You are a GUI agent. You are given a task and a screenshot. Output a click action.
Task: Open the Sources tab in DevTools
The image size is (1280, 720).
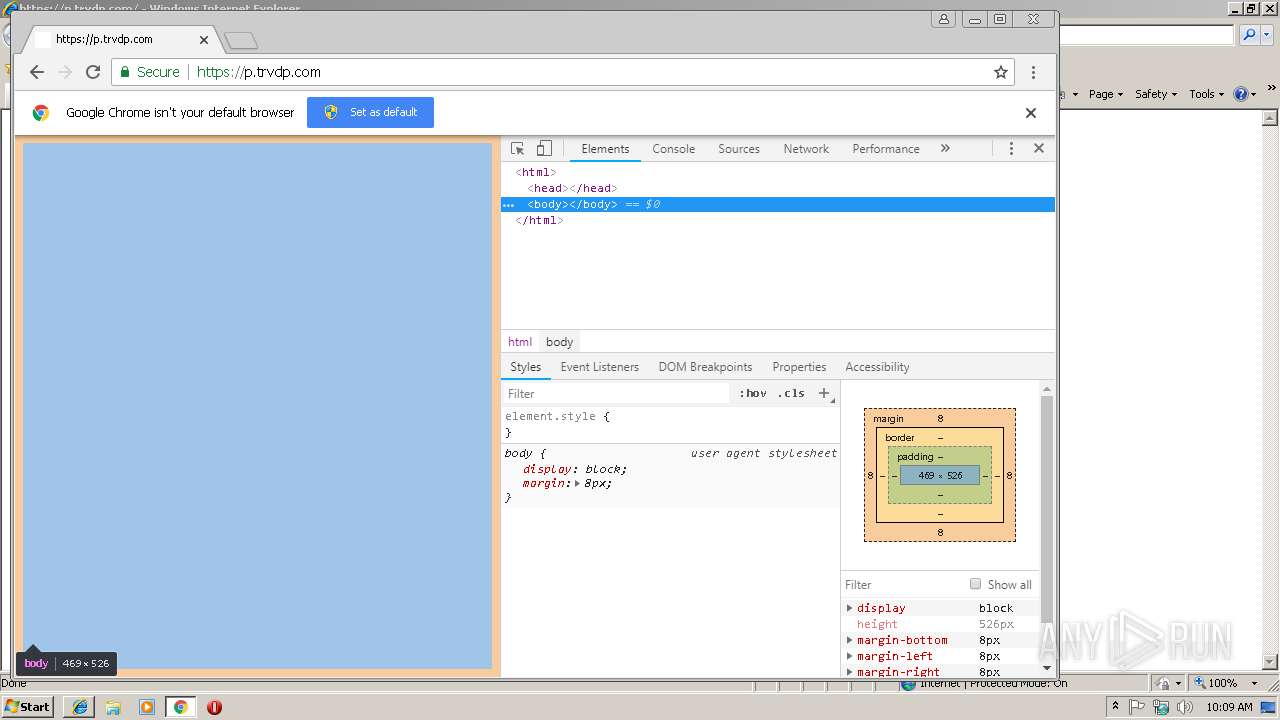pos(739,148)
